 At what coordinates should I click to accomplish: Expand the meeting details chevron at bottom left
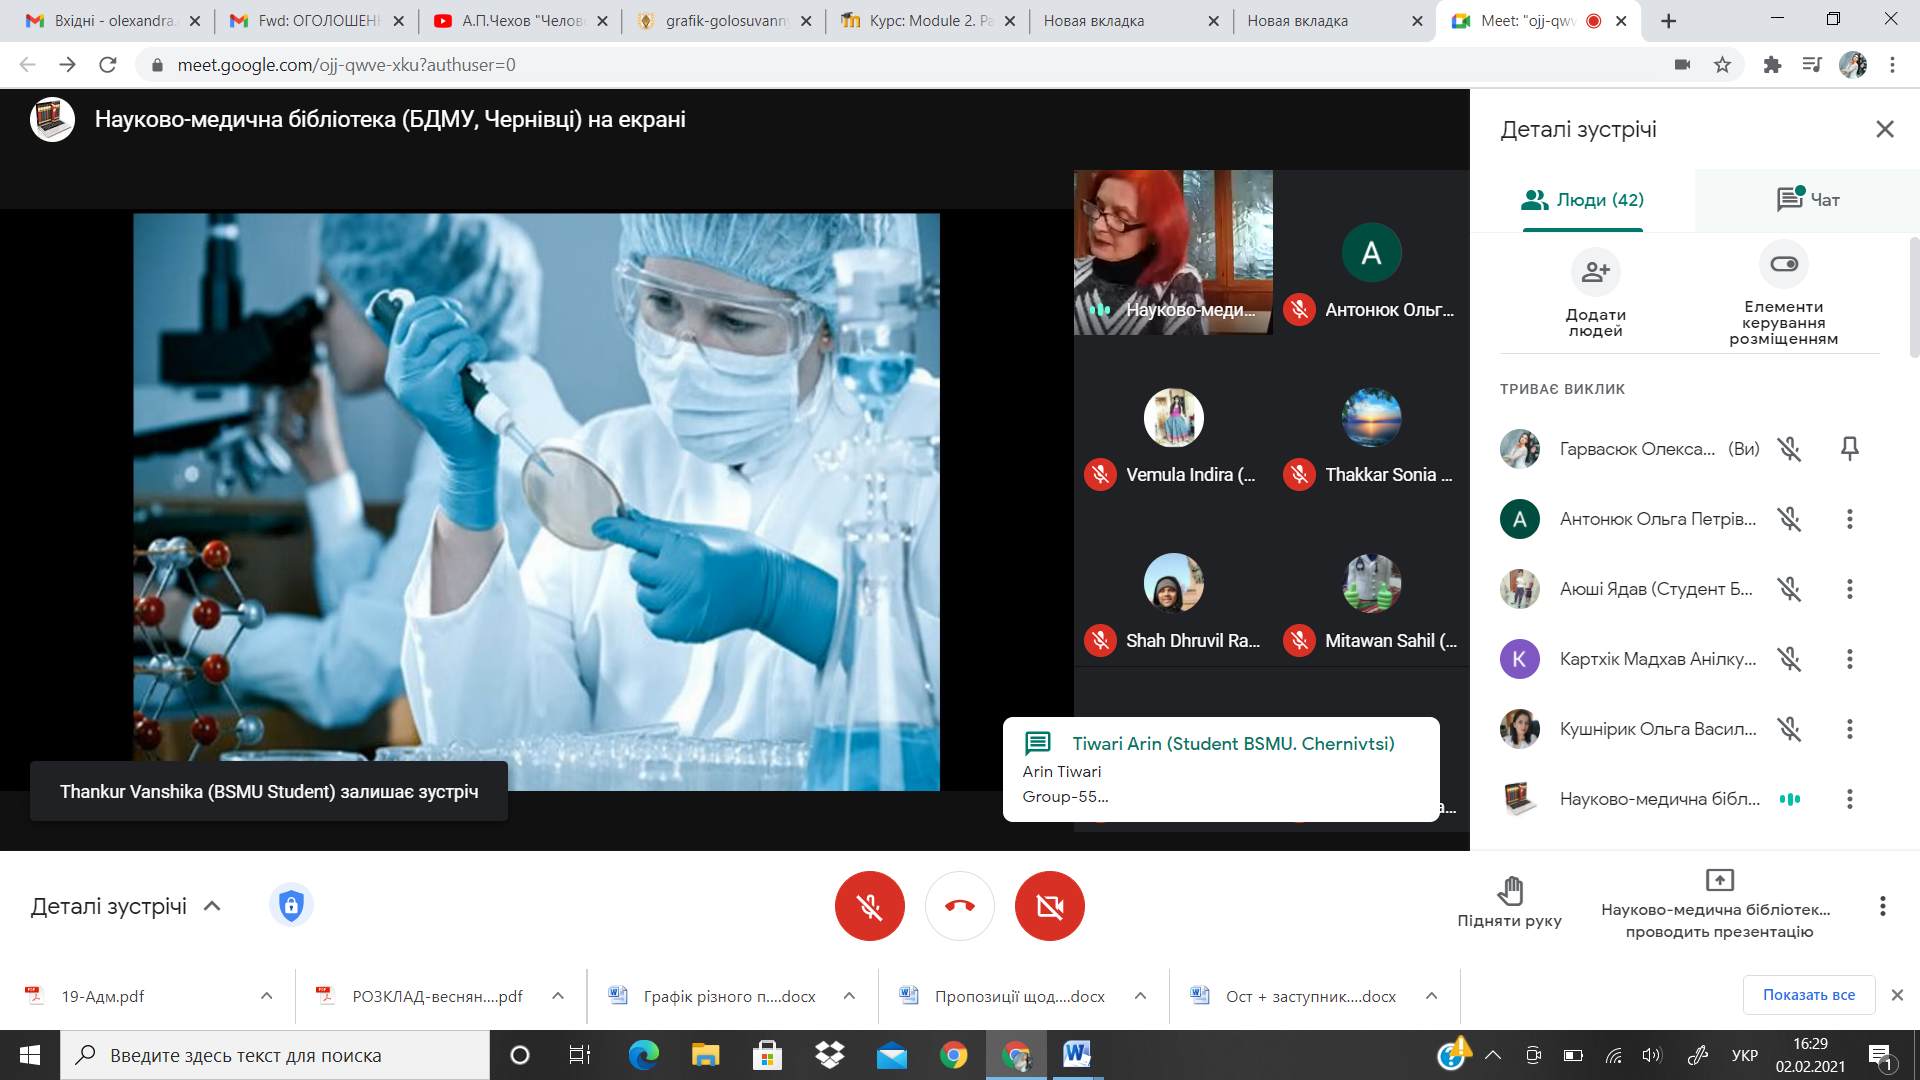212,906
